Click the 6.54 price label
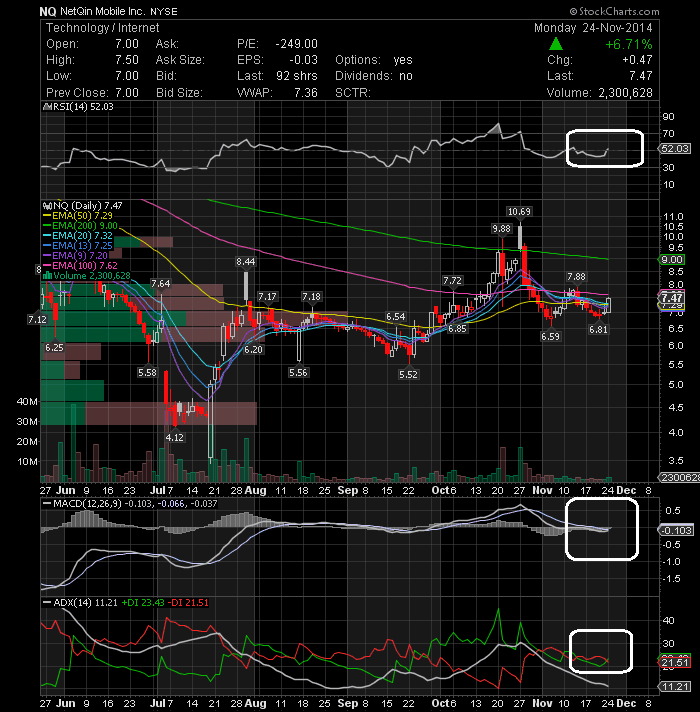This screenshot has width=700, height=712. (395, 316)
